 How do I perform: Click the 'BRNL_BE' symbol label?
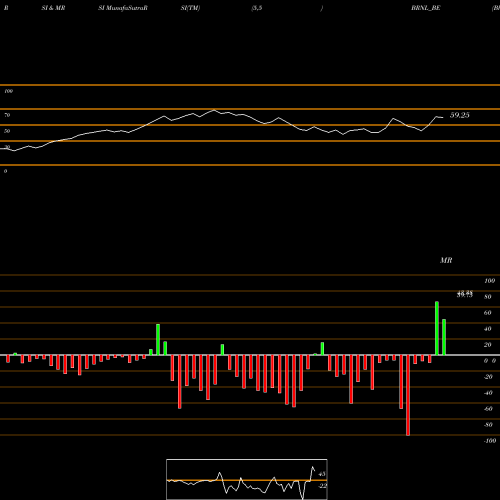(426, 8)
